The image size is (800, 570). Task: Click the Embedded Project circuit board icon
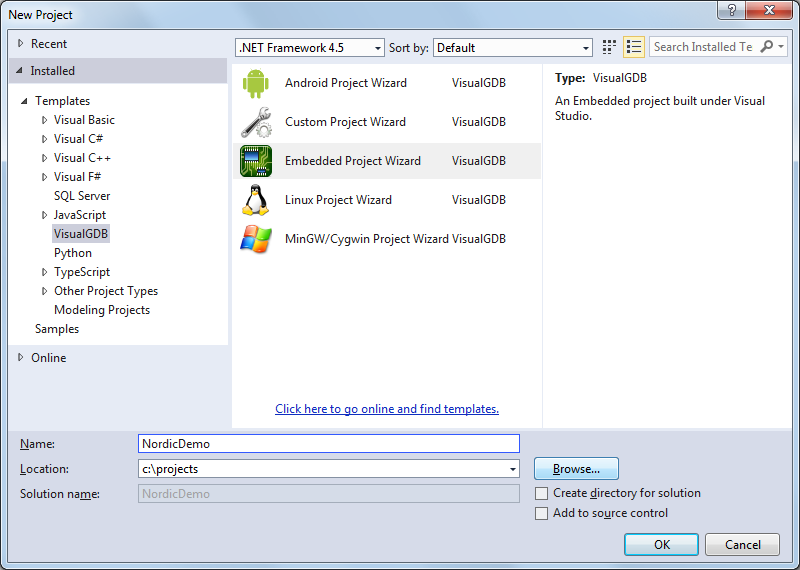(x=256, y=161)
